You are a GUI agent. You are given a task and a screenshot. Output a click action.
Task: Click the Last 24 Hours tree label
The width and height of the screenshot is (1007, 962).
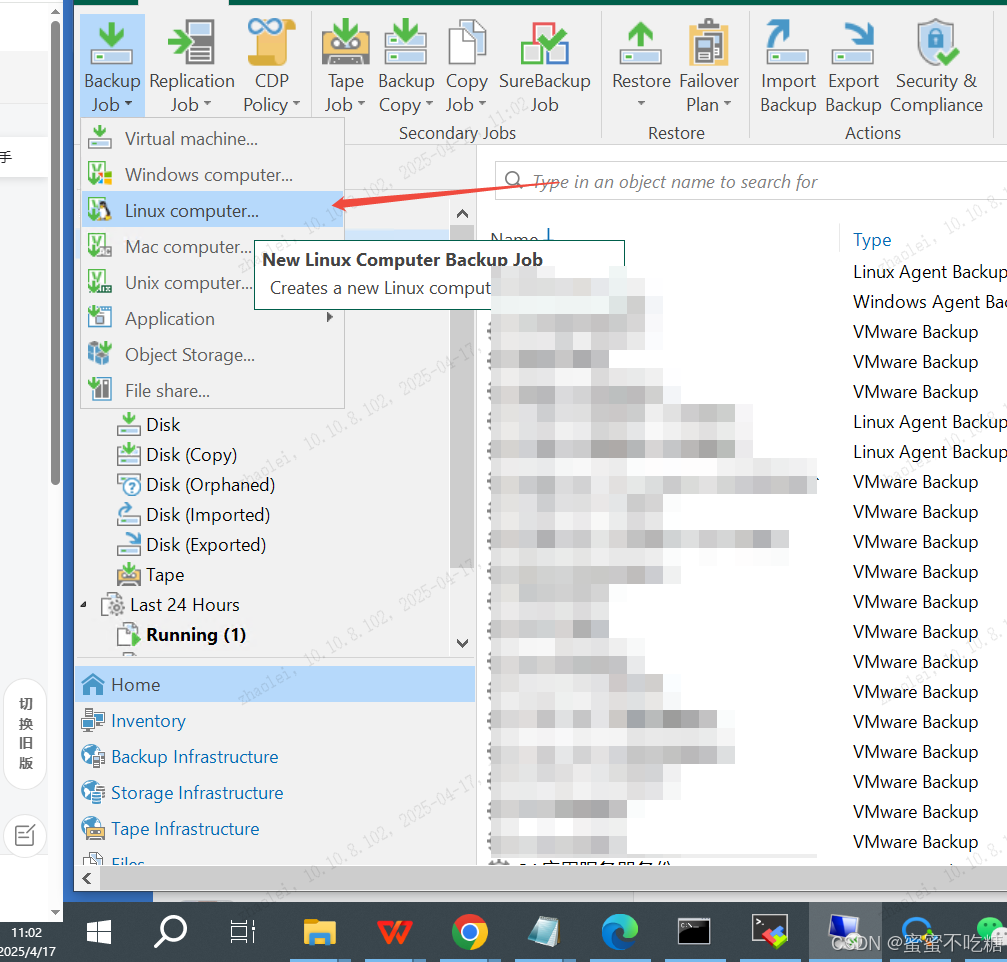tap(184, 605)
